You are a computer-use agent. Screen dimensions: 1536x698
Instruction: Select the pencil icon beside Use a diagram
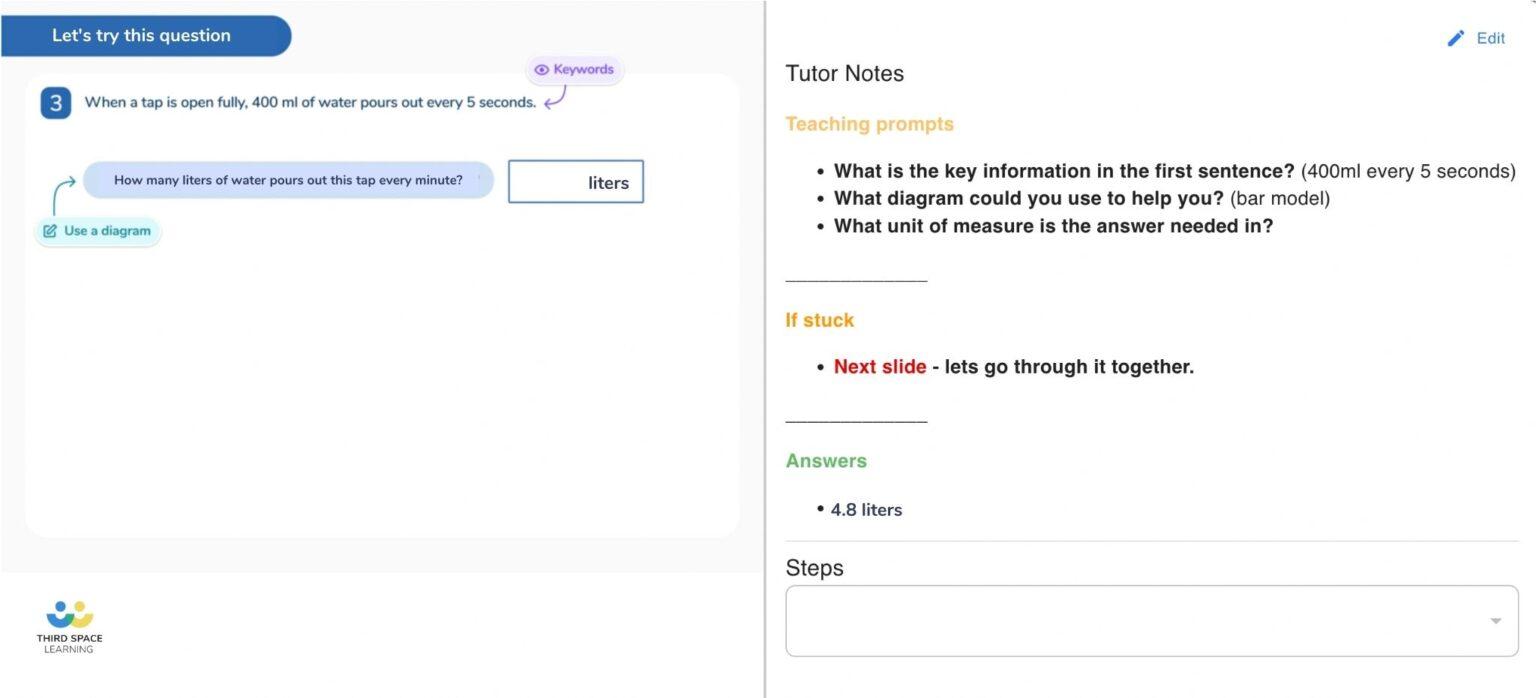tap(51, 230)
